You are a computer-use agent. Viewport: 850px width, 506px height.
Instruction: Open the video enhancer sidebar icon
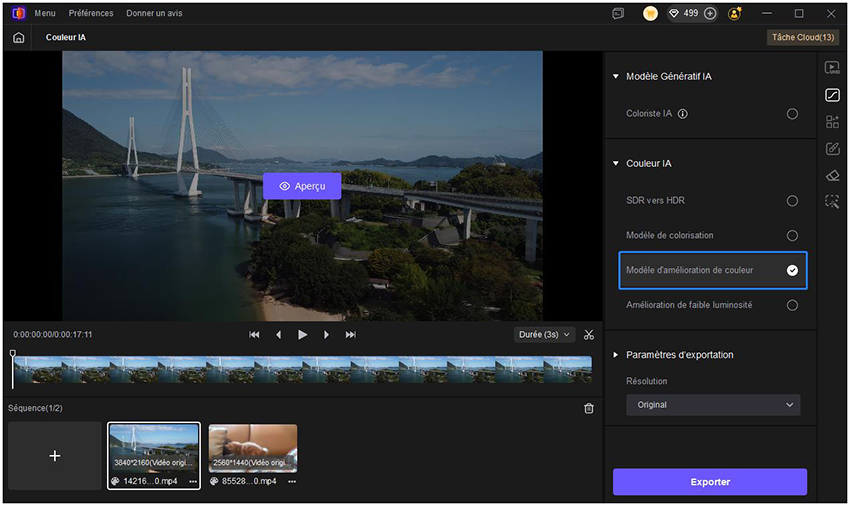[x=832, y=68]
